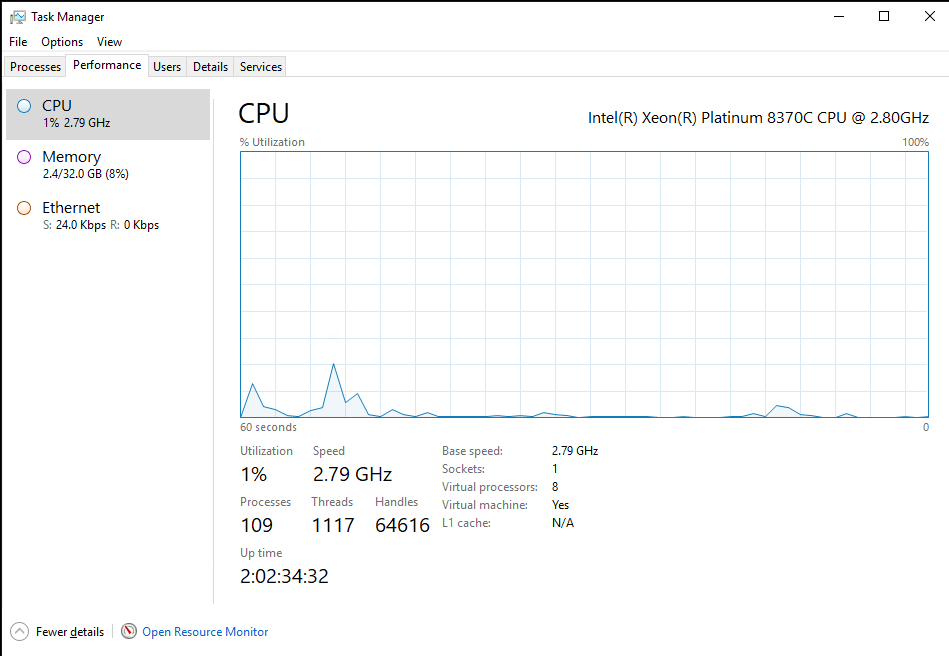
Task: Click the purple Memory circle icon
Action: (x=24, y=157)
